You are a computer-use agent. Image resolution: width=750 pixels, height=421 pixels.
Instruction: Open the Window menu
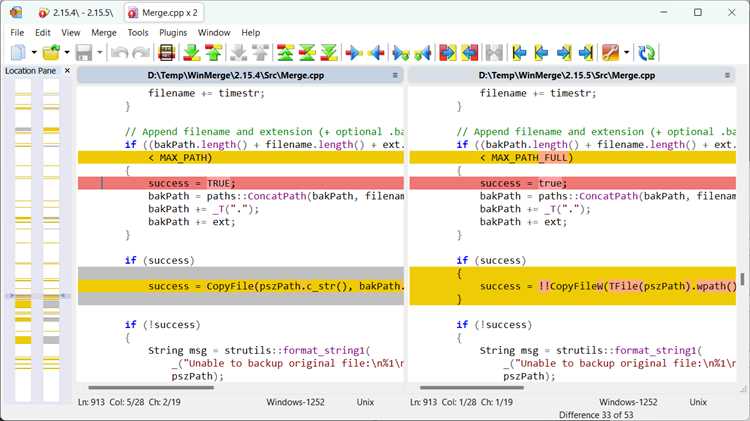point(214,33)
